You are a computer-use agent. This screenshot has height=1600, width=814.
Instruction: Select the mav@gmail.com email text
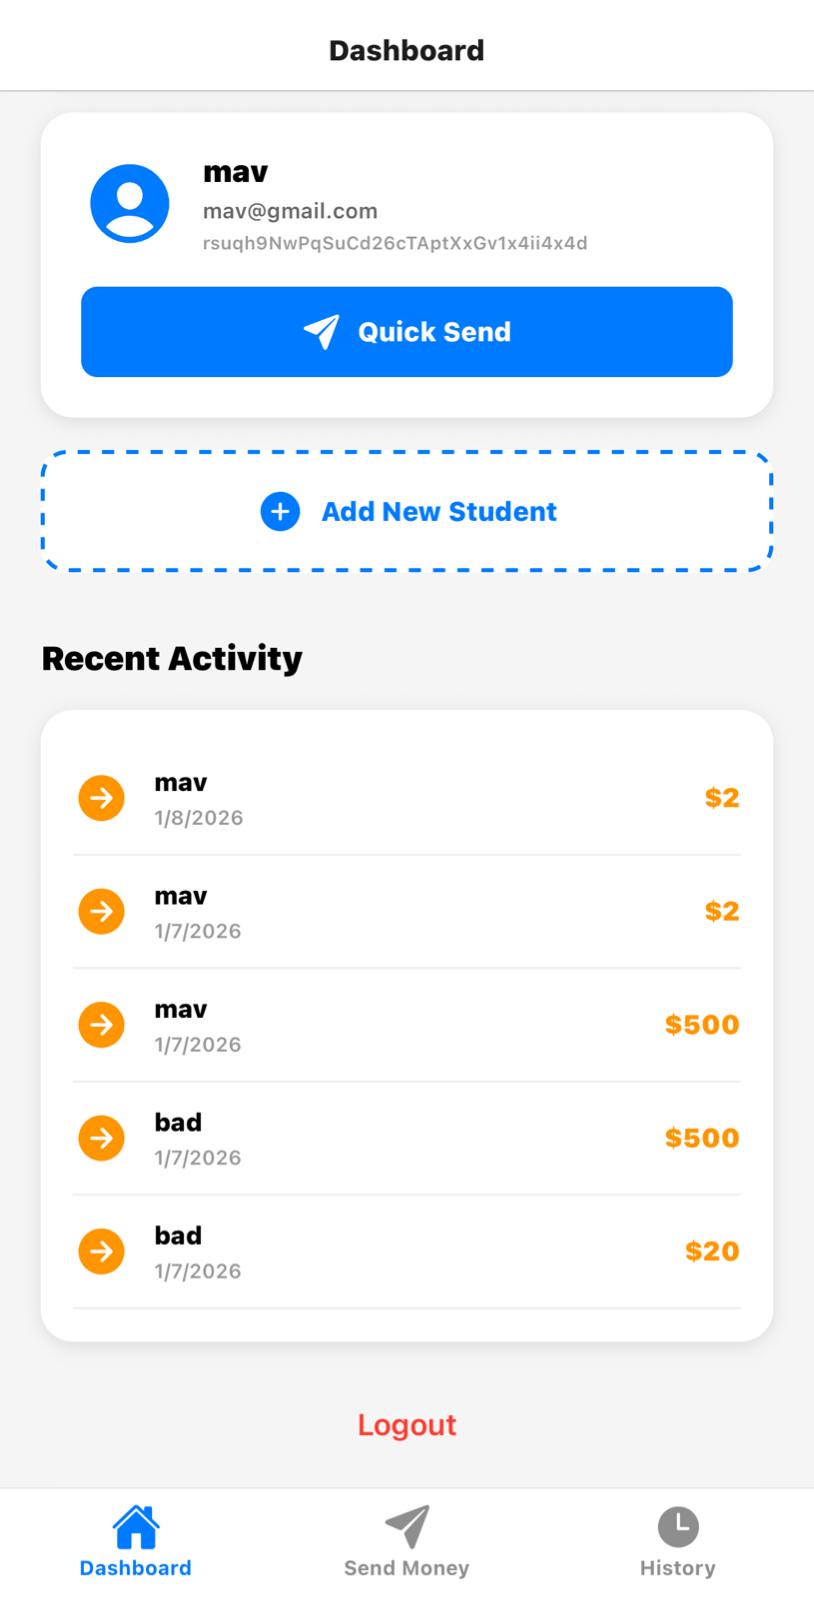point(290,211)
